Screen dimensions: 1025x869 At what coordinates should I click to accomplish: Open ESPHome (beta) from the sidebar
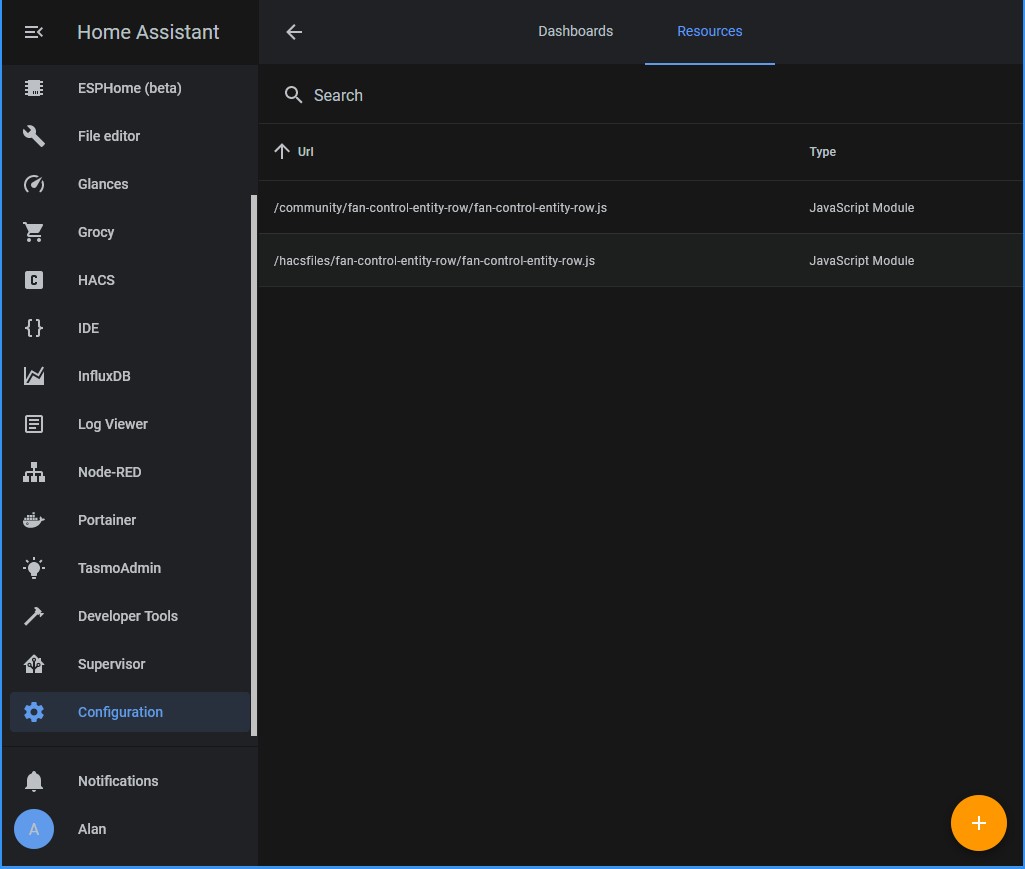[x=33, y=88]
